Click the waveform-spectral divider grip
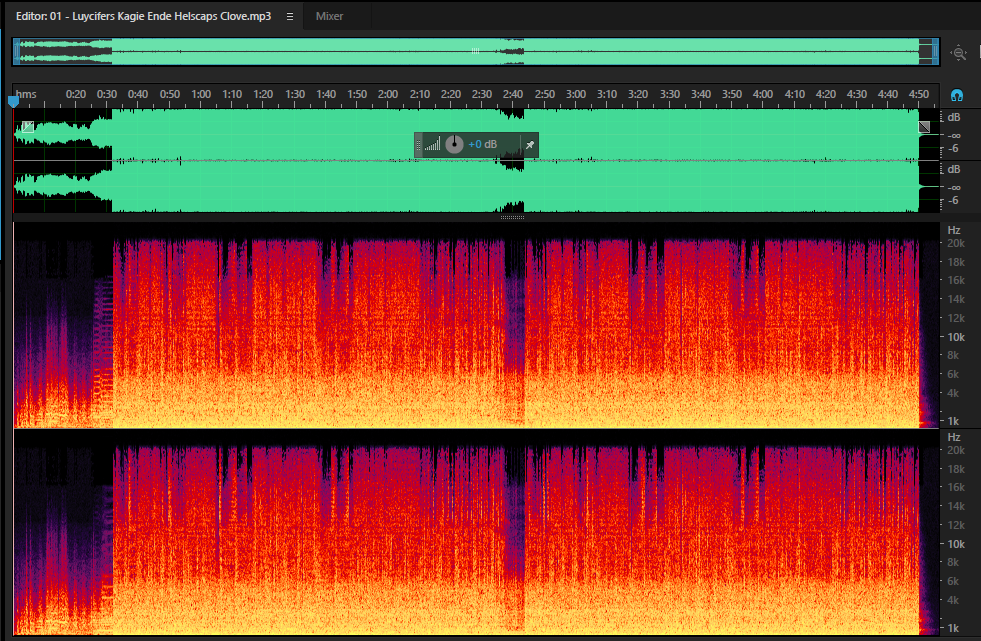 512,217
